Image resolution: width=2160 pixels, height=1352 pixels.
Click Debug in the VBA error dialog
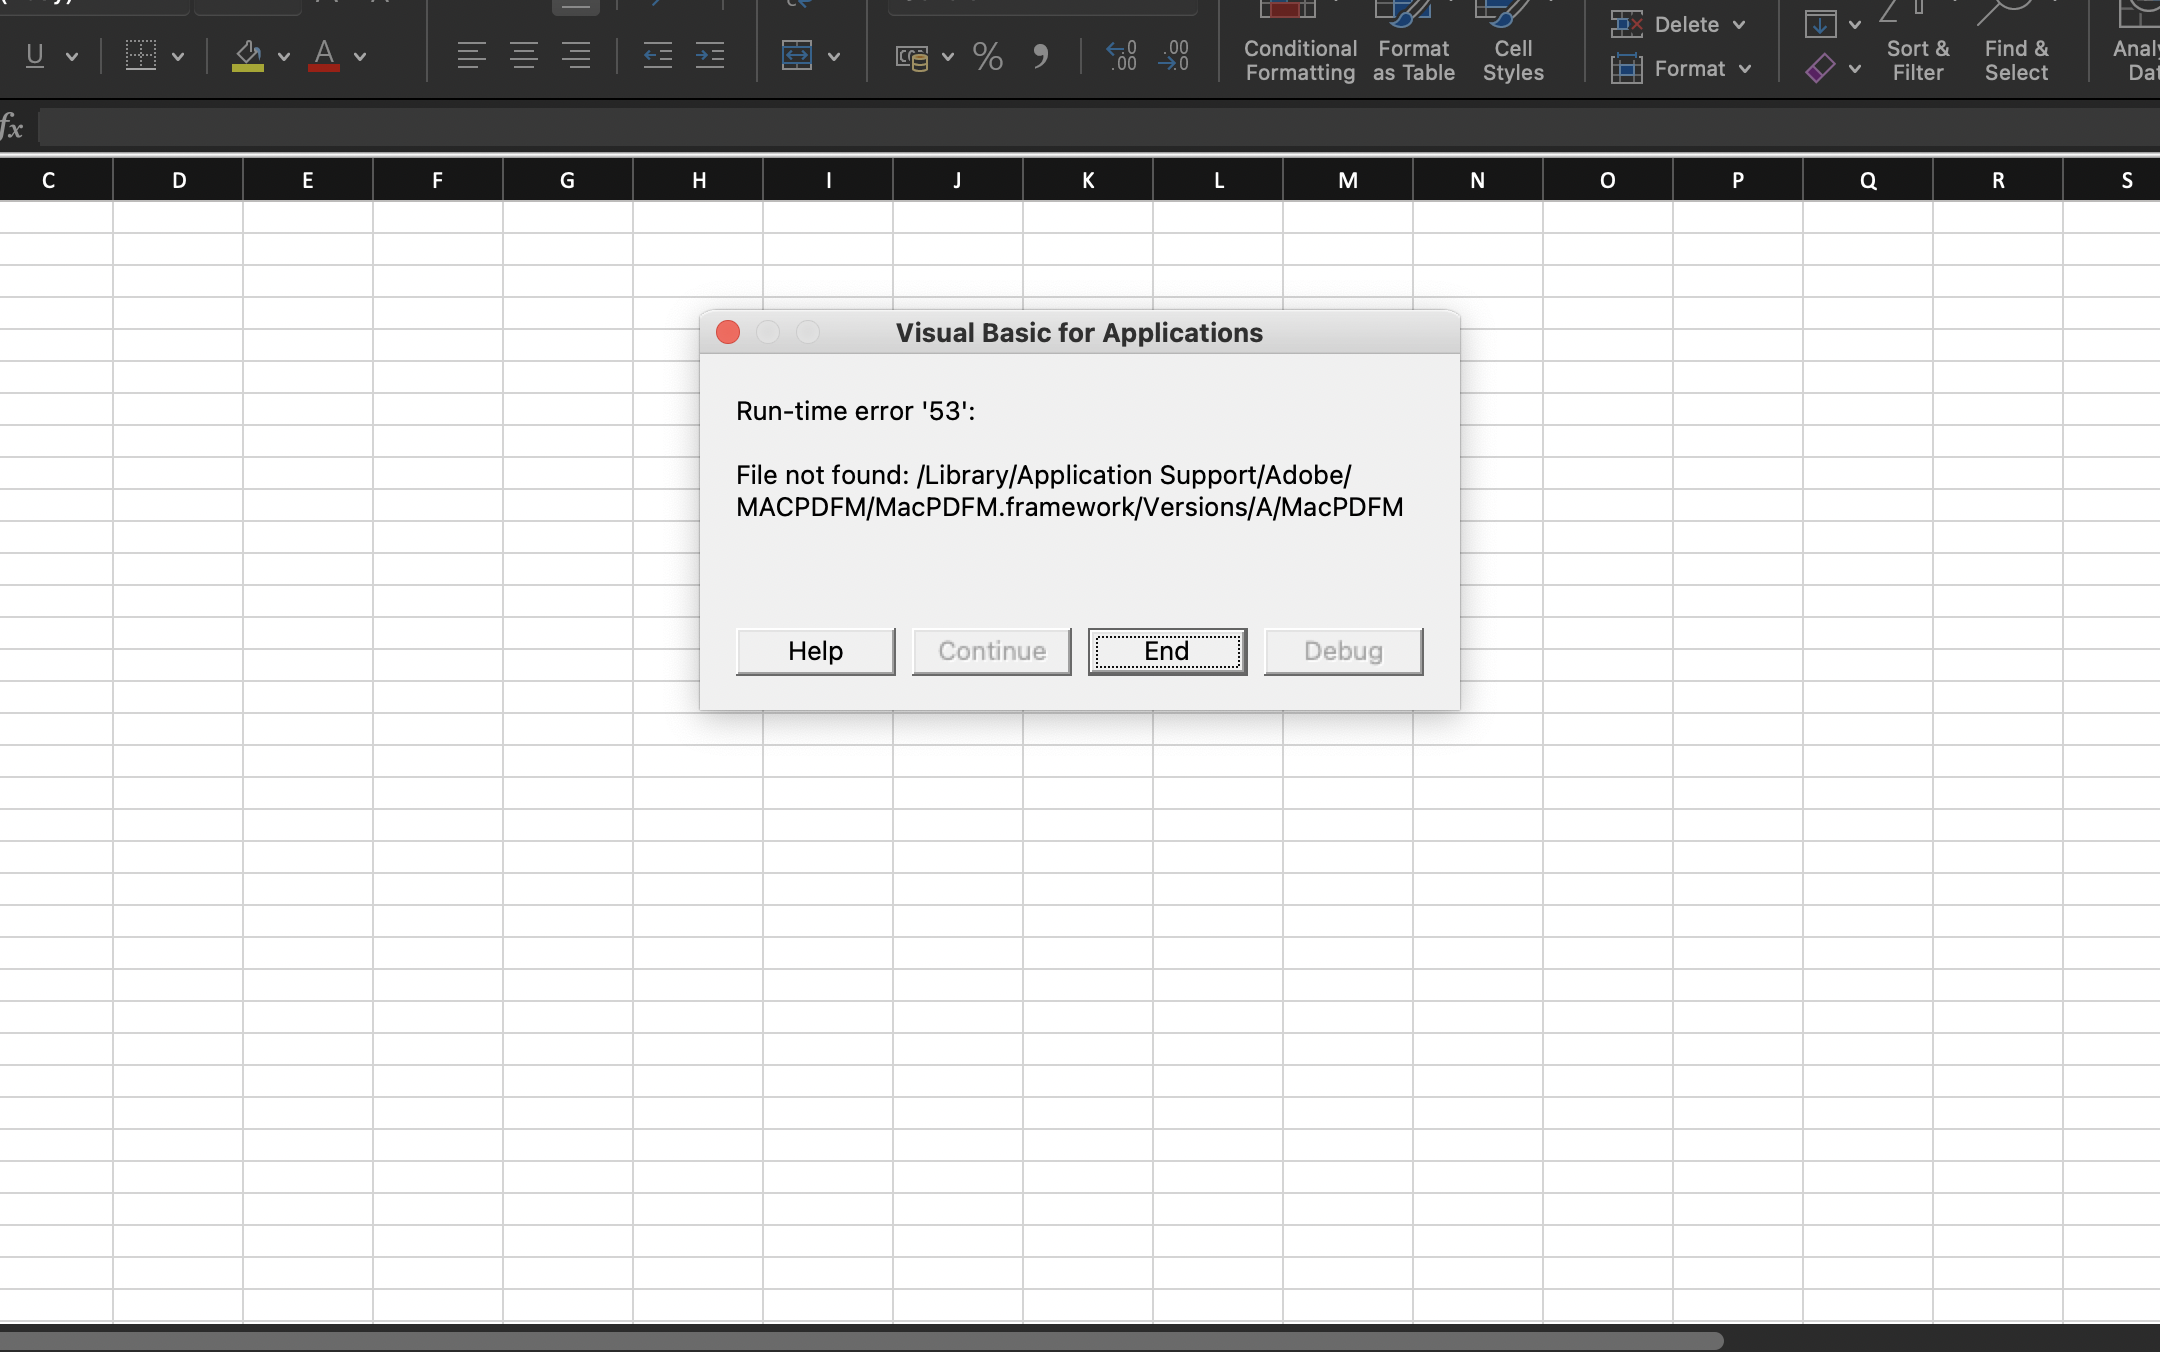(x=1342, y=650)
